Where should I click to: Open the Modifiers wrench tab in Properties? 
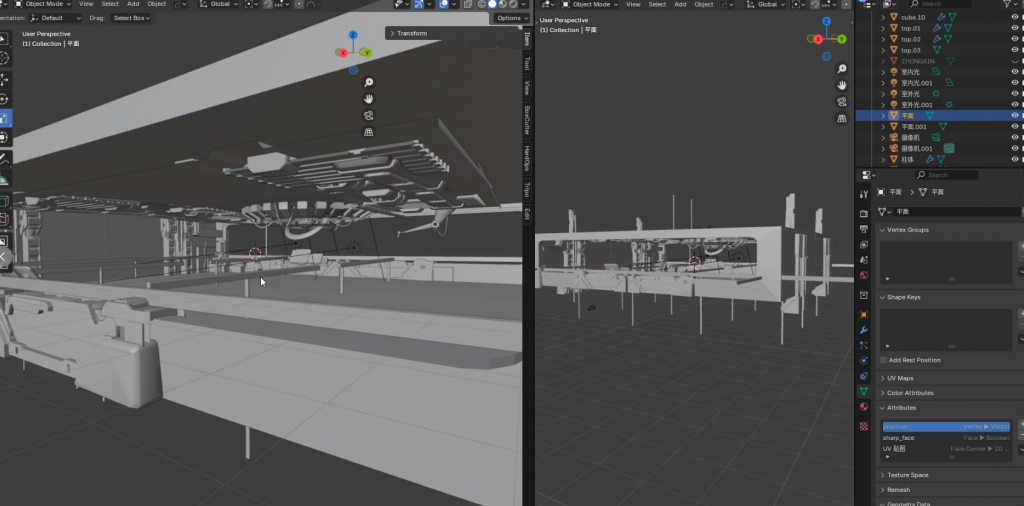tap(864, 330)
